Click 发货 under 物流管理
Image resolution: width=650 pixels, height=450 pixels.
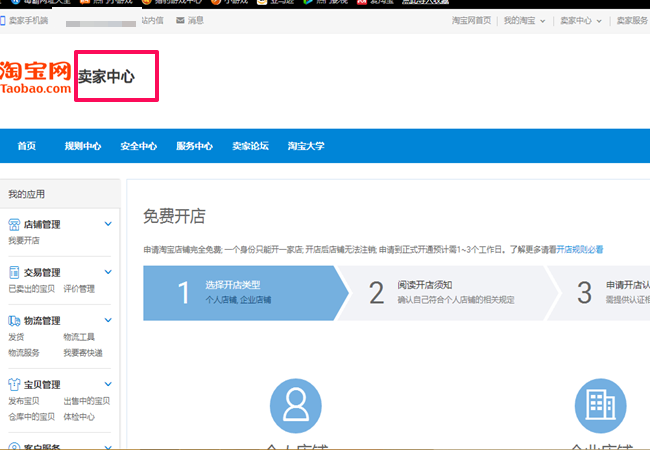pyautogui.click(x=16, y=336)
